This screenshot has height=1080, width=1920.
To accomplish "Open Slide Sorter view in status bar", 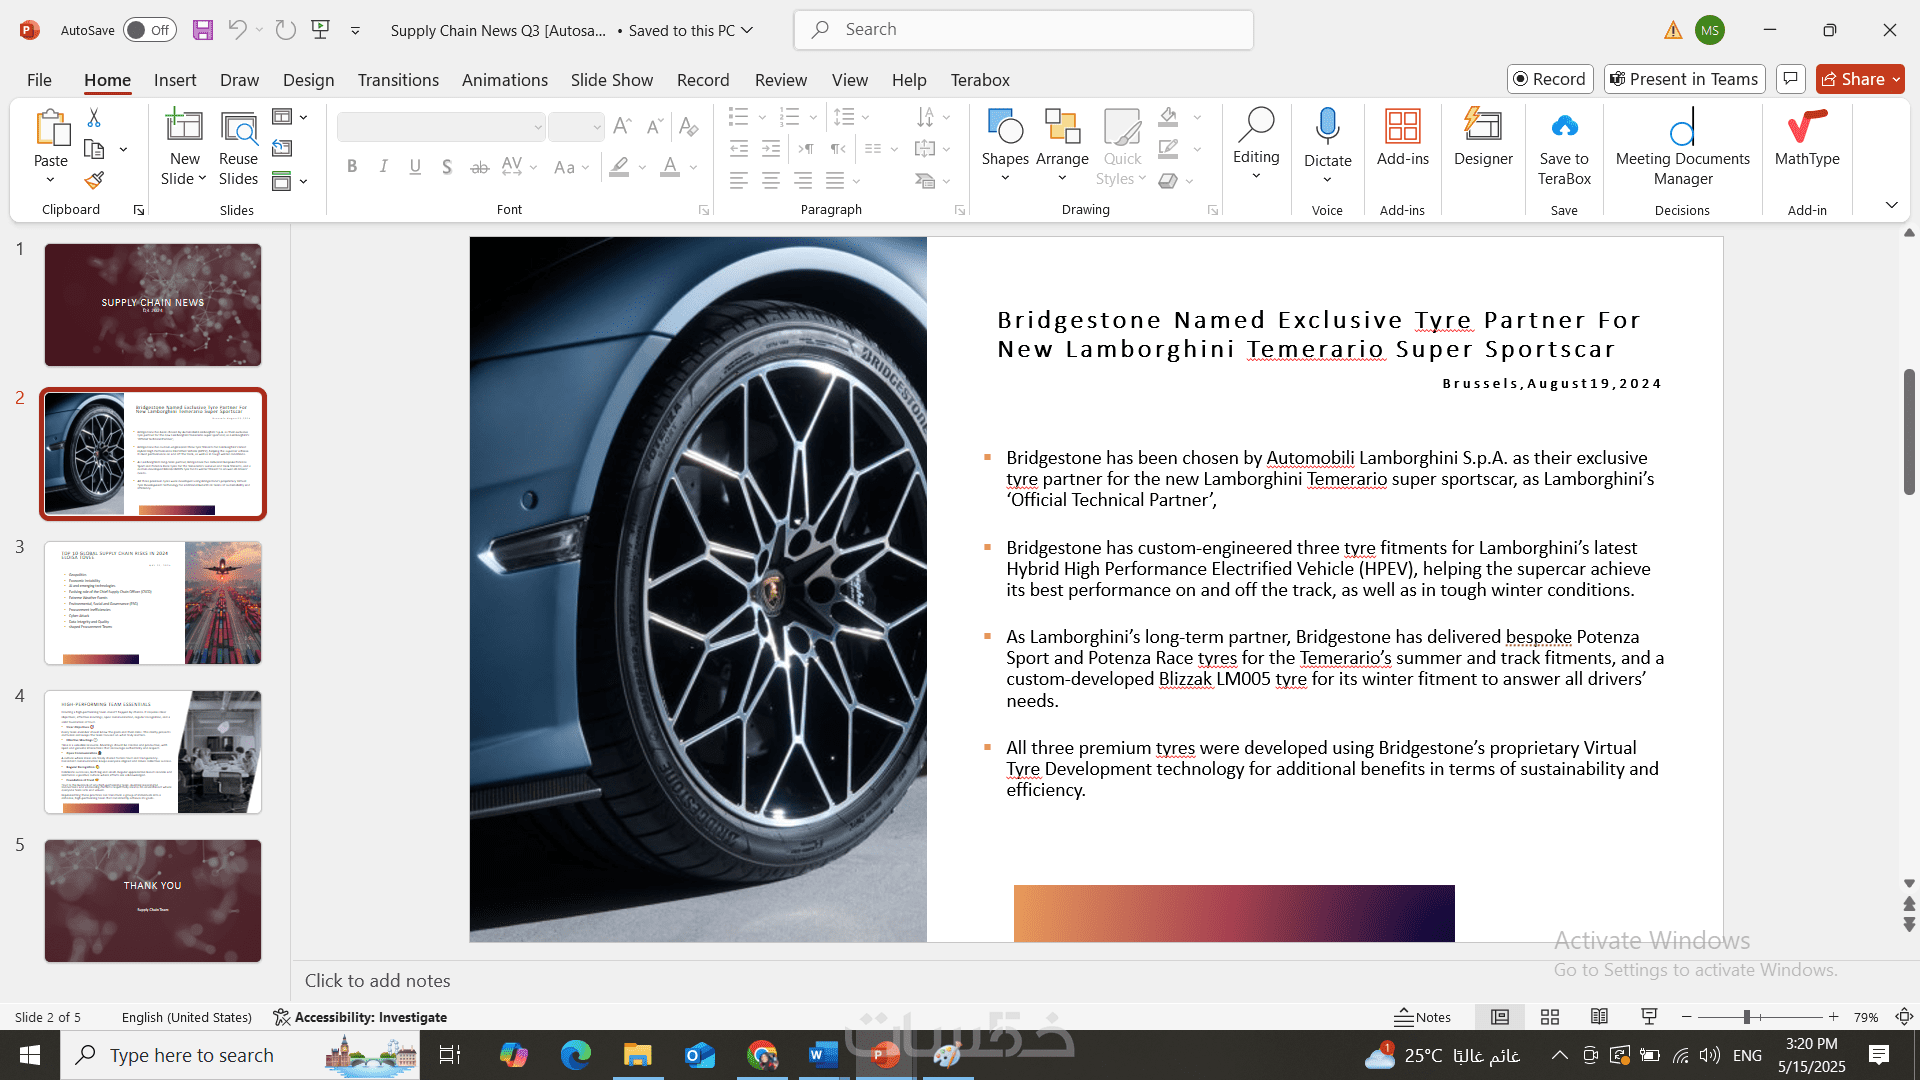I will point(1550,1017).
